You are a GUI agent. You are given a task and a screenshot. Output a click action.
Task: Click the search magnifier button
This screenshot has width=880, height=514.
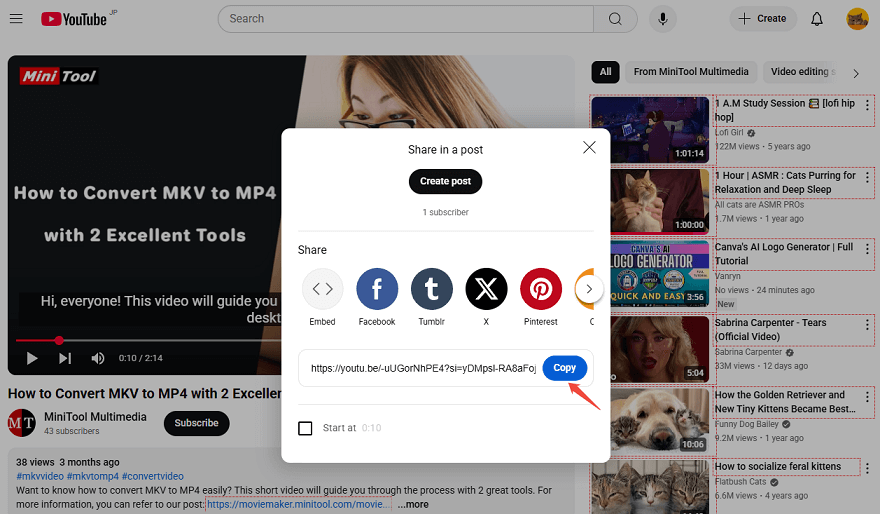click(x=615, y=19)
